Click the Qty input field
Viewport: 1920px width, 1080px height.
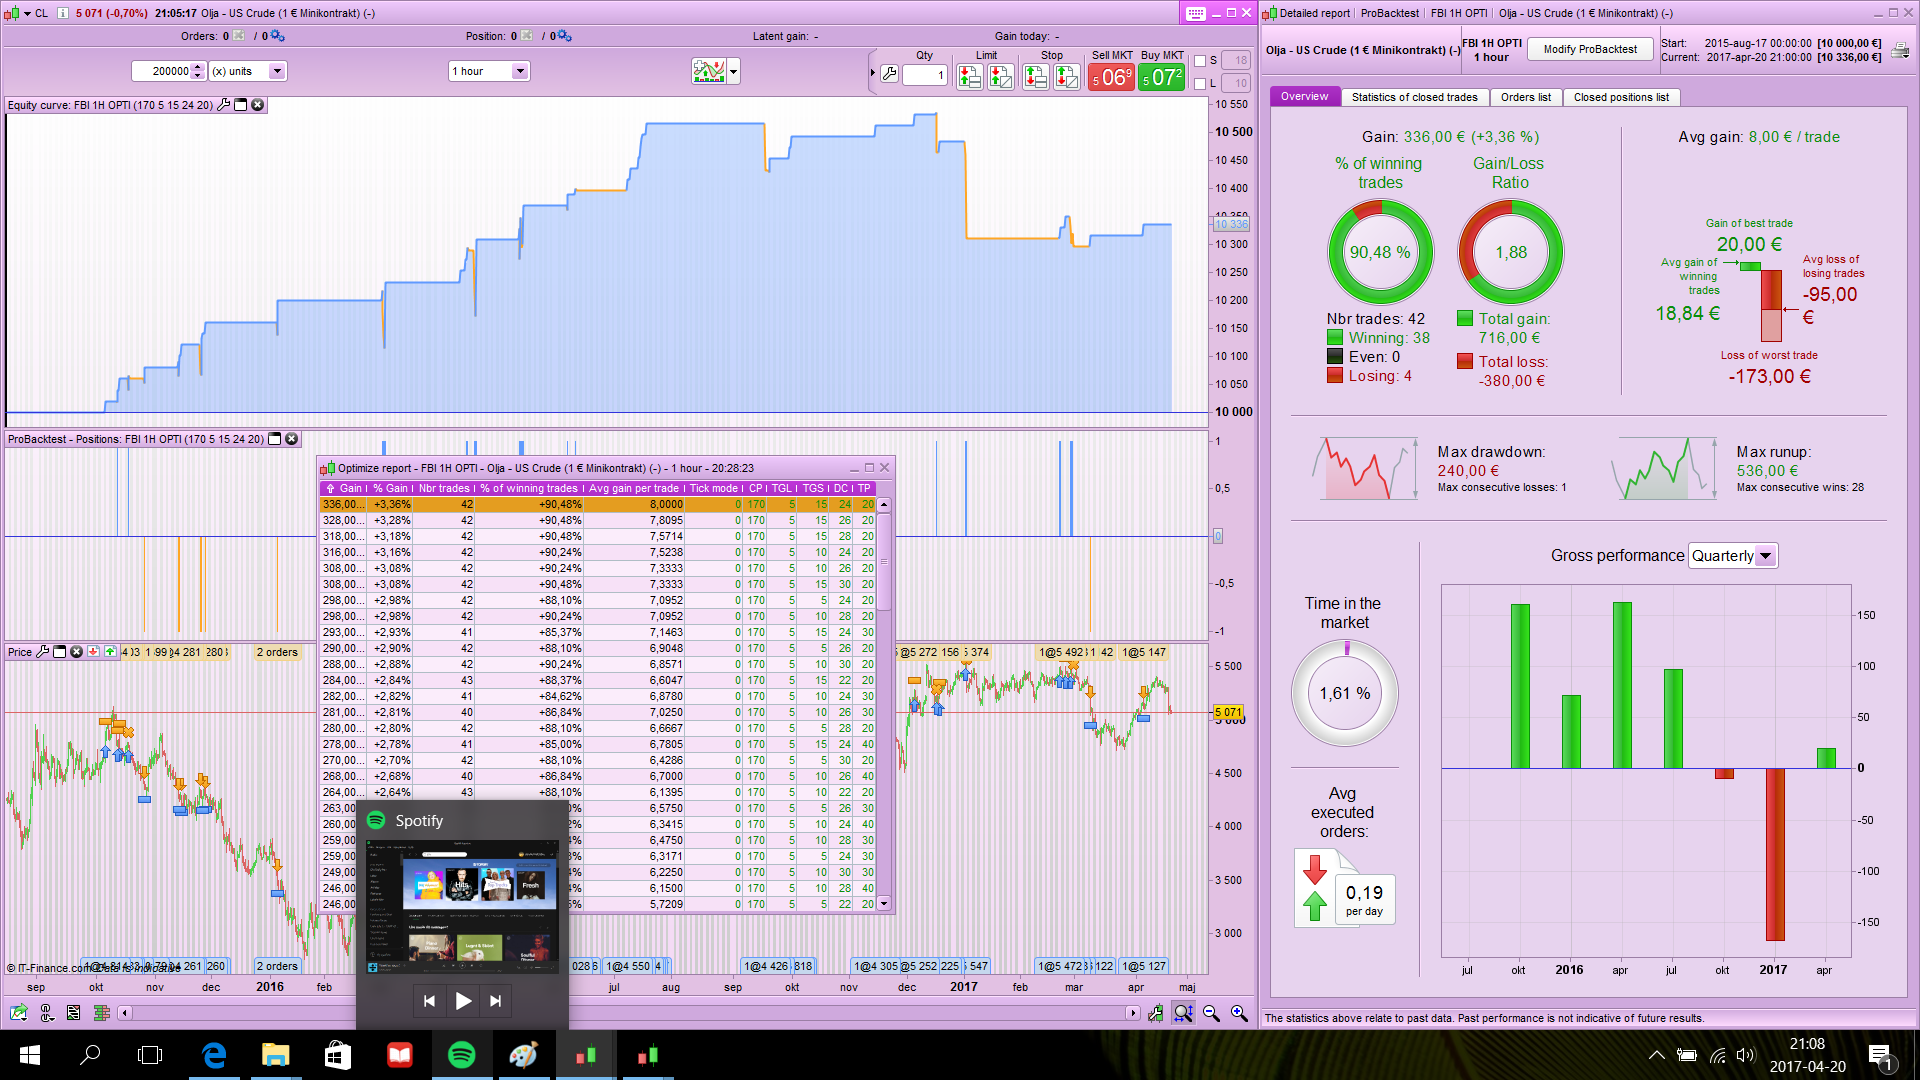[x=925, y=75]
